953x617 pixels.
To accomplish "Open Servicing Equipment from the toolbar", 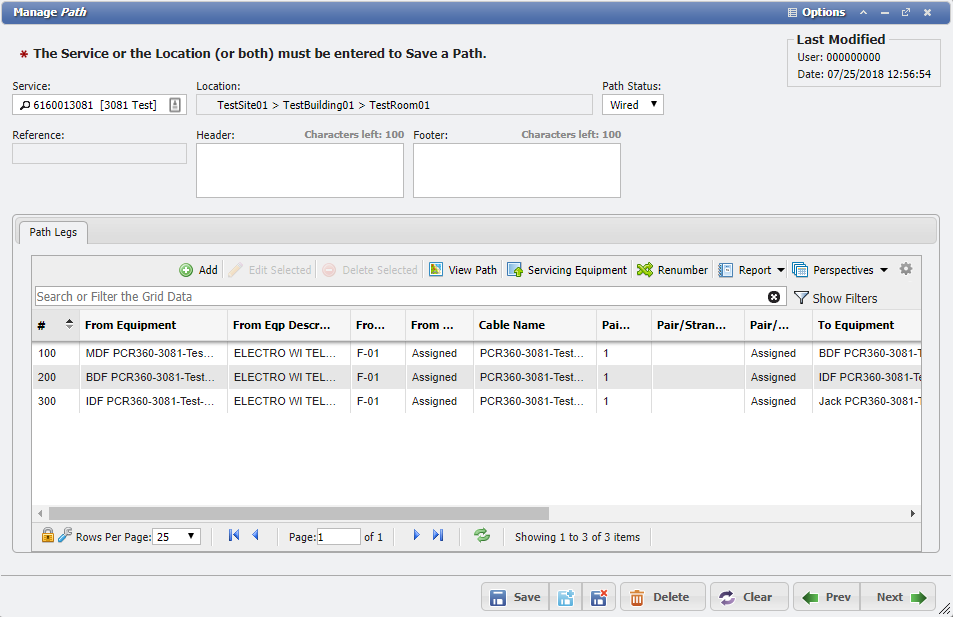I will pos(515,270).
